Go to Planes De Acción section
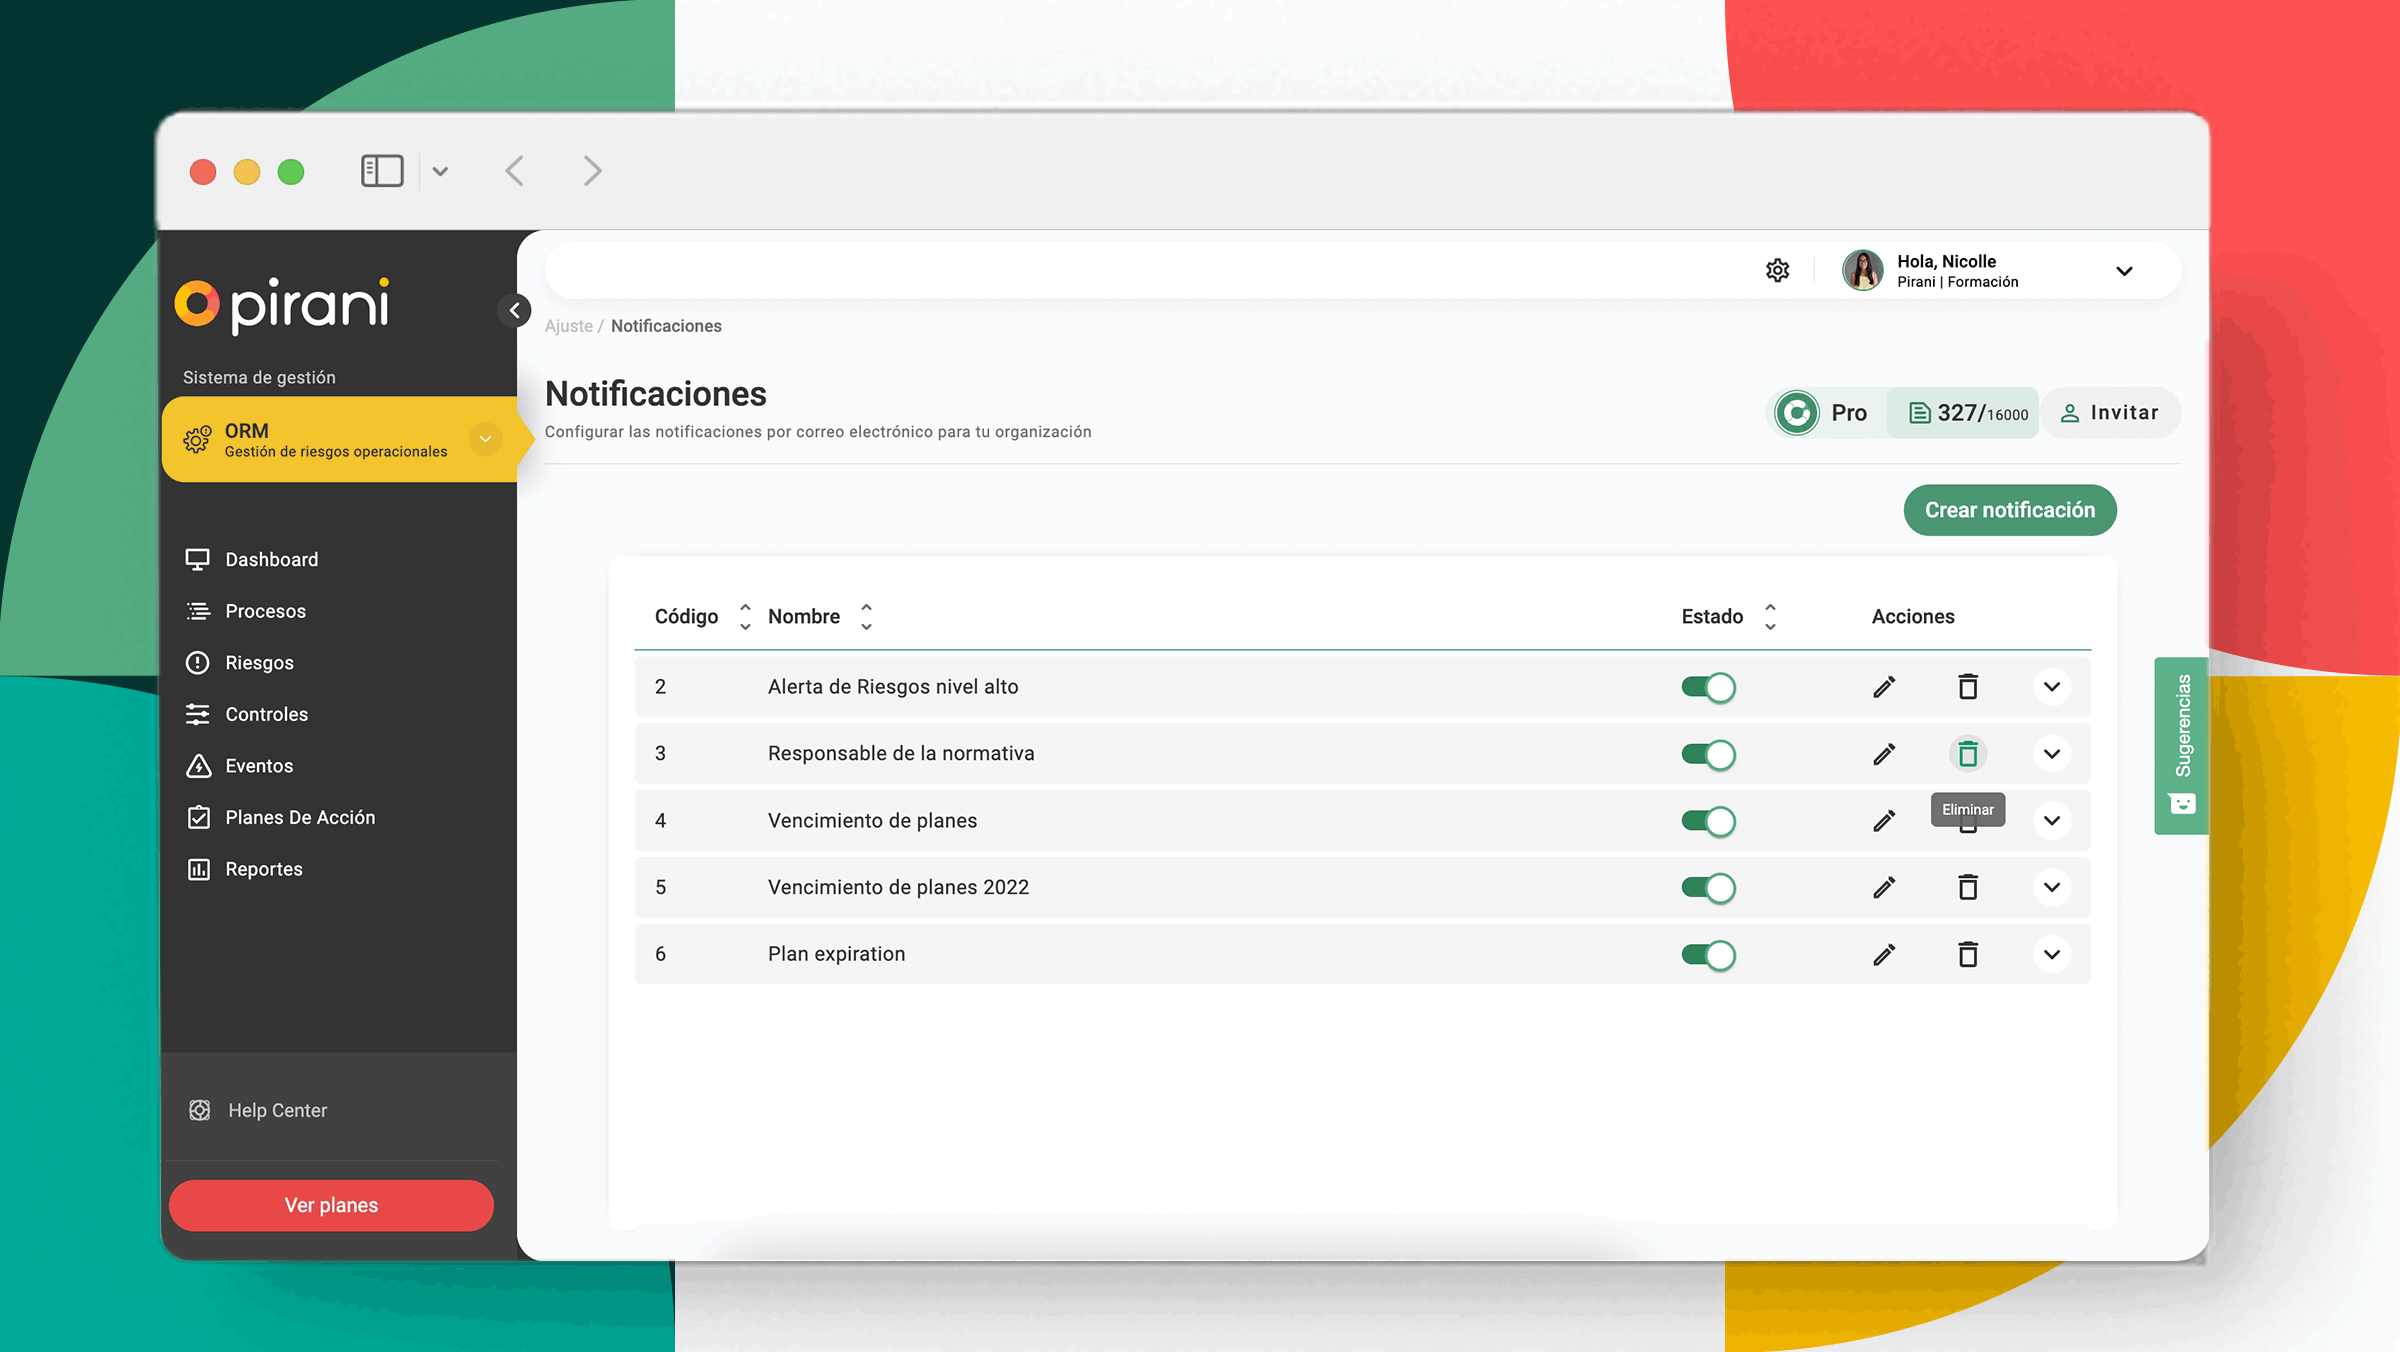Screen dimensions: 2400x1352 coord(300,817)
